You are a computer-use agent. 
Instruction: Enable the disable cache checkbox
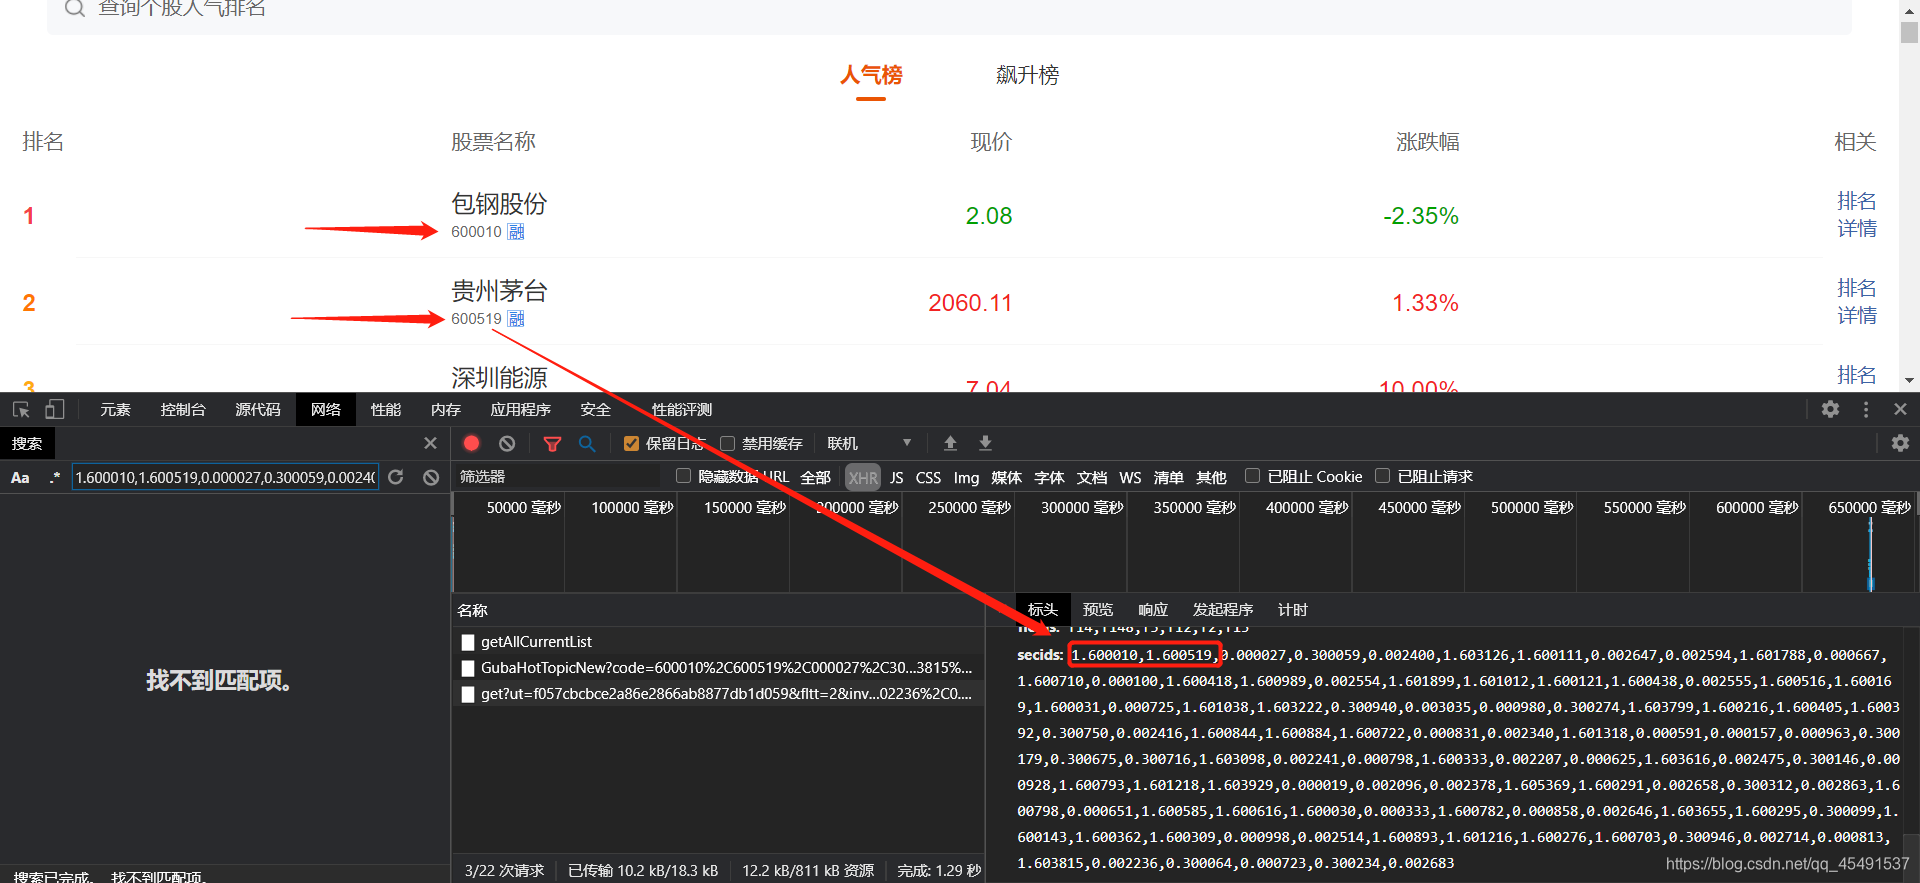coord(727,443)
